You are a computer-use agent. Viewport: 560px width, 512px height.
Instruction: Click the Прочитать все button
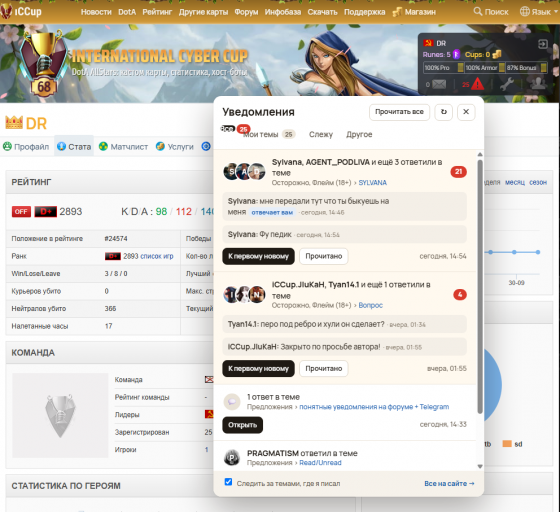tap(399, 112)
